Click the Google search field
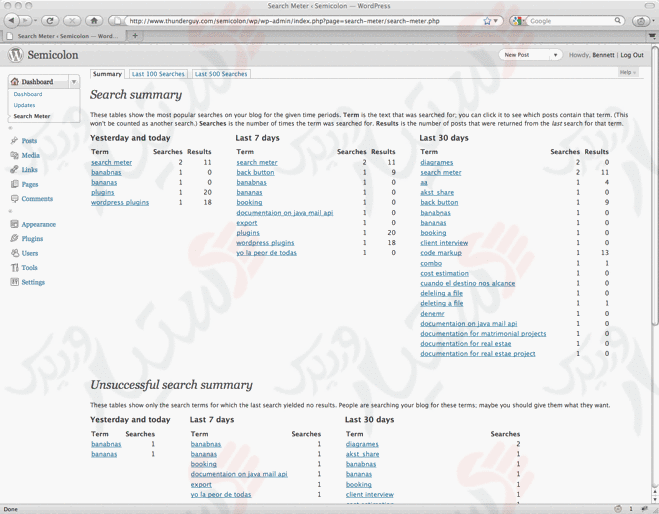The width and height of the screenshot is (659, 514). pyautogui.click(x=570, y=20)
